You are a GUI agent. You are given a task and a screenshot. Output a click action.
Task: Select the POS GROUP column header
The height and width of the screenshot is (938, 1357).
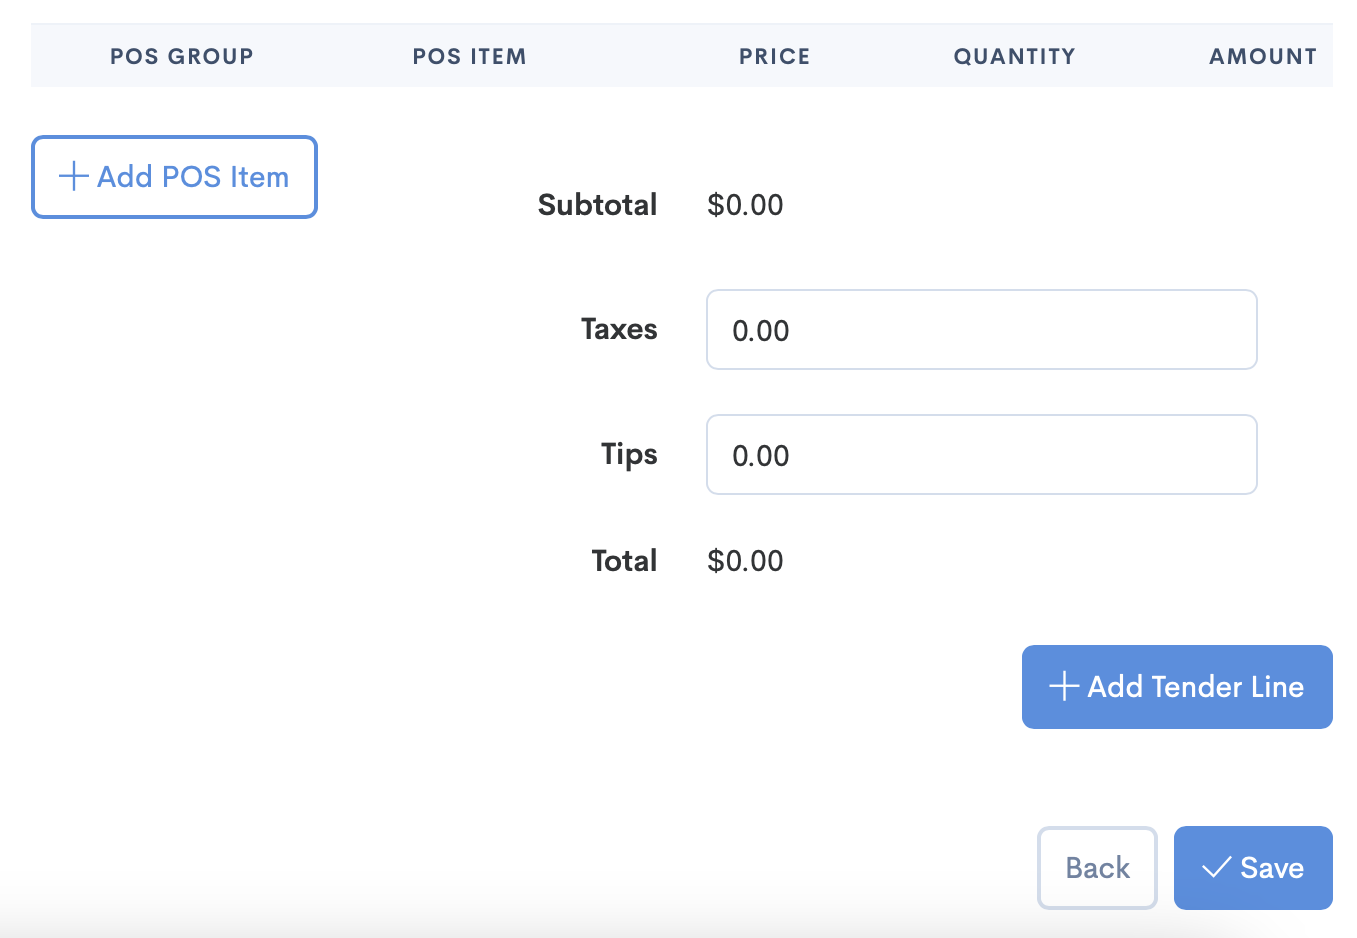pyautogui.click(x=182, y=56)
